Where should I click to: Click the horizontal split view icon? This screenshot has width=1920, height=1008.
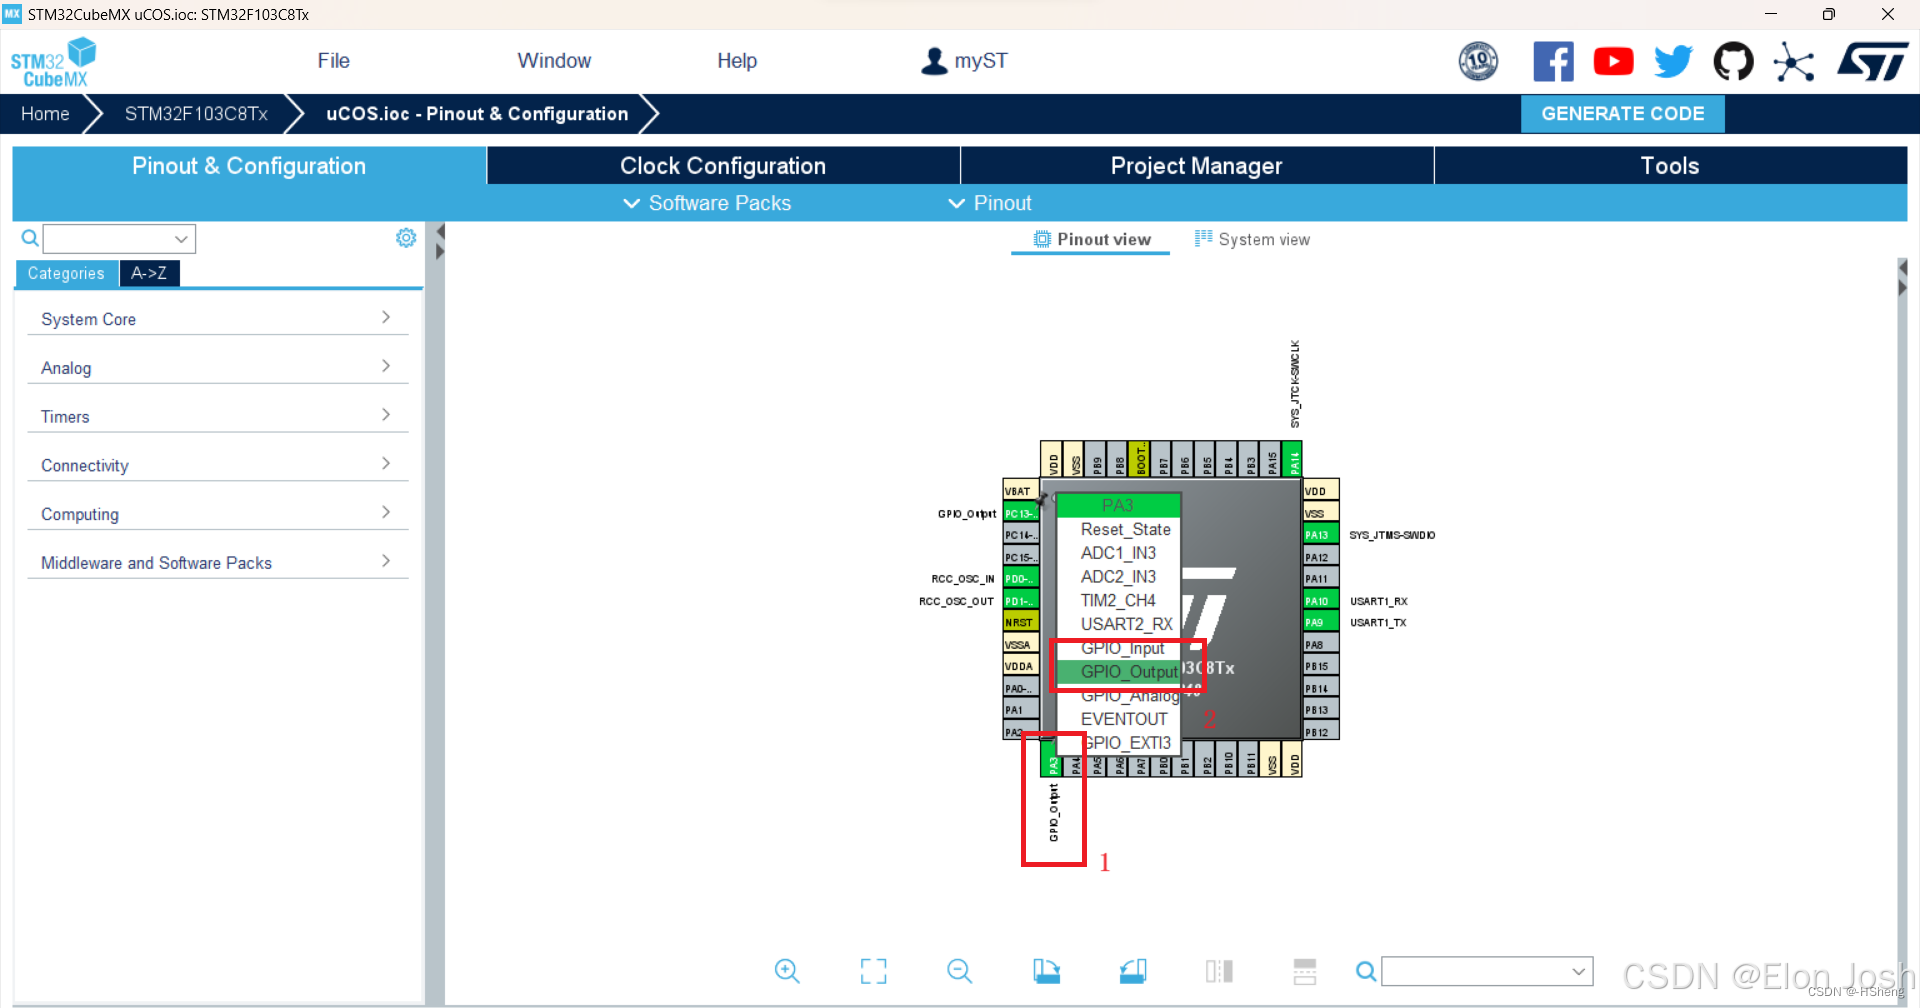tap(1305, 971)
